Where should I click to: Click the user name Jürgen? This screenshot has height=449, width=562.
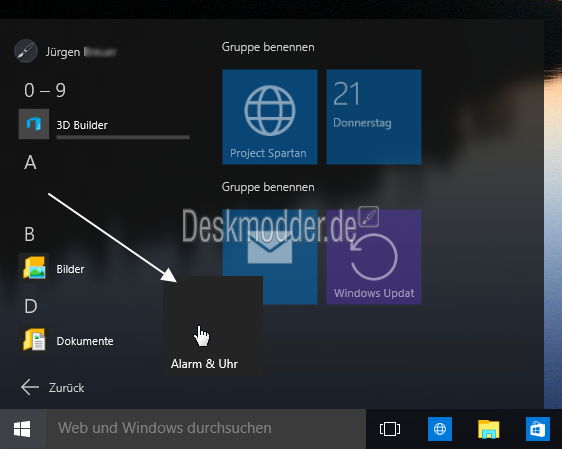click(63, 52)
